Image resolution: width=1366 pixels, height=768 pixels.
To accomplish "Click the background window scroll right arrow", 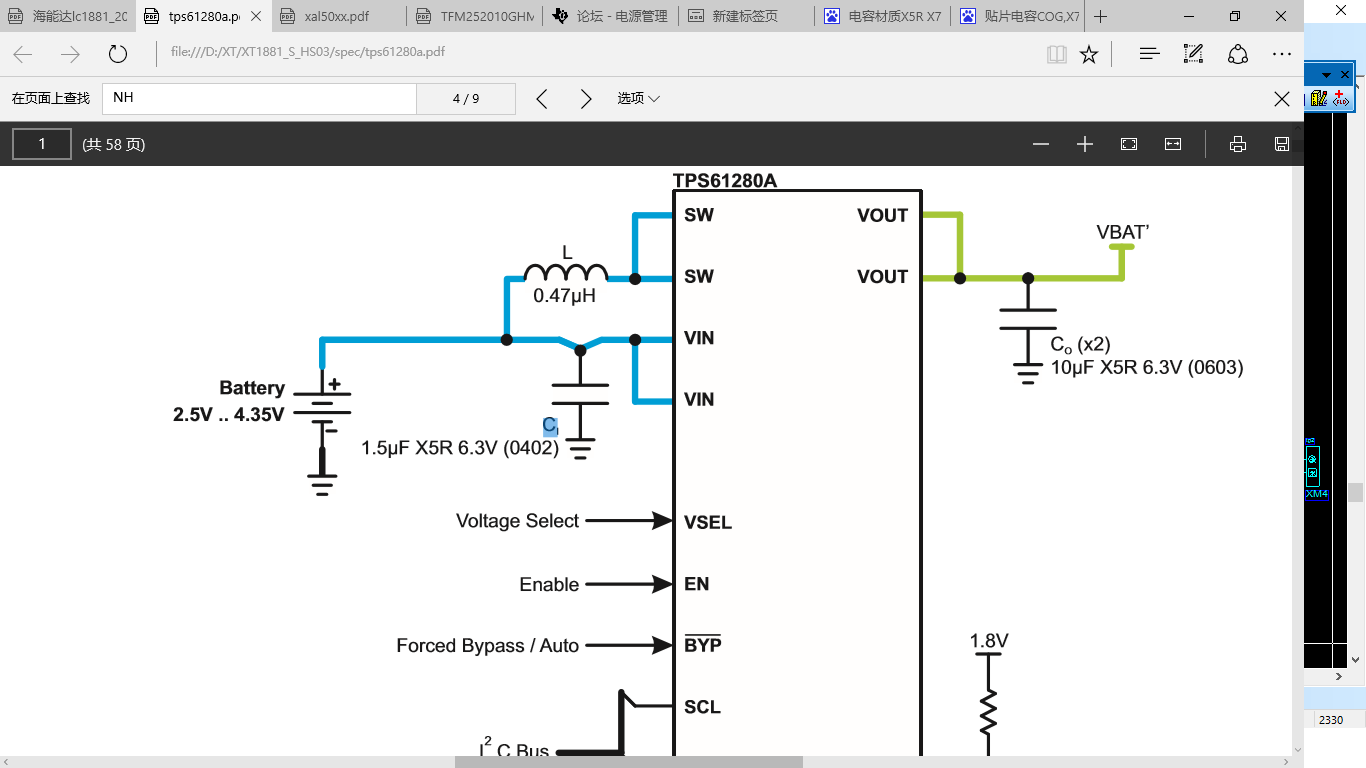I will coord(1340,677).
